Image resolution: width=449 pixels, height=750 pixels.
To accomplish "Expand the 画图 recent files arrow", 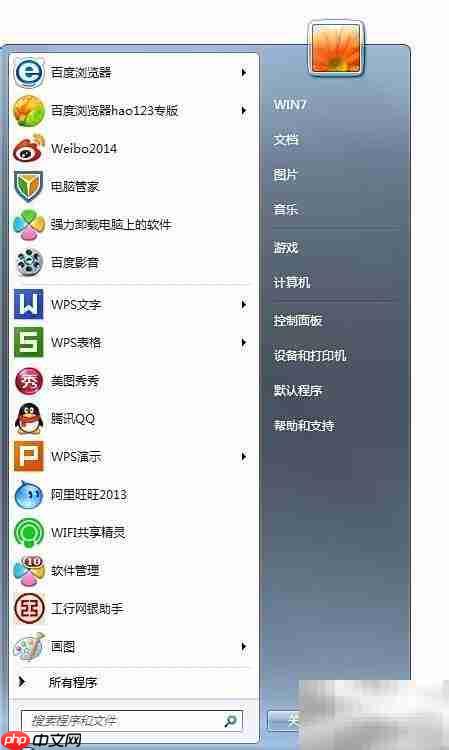I will tap(244, 647).
